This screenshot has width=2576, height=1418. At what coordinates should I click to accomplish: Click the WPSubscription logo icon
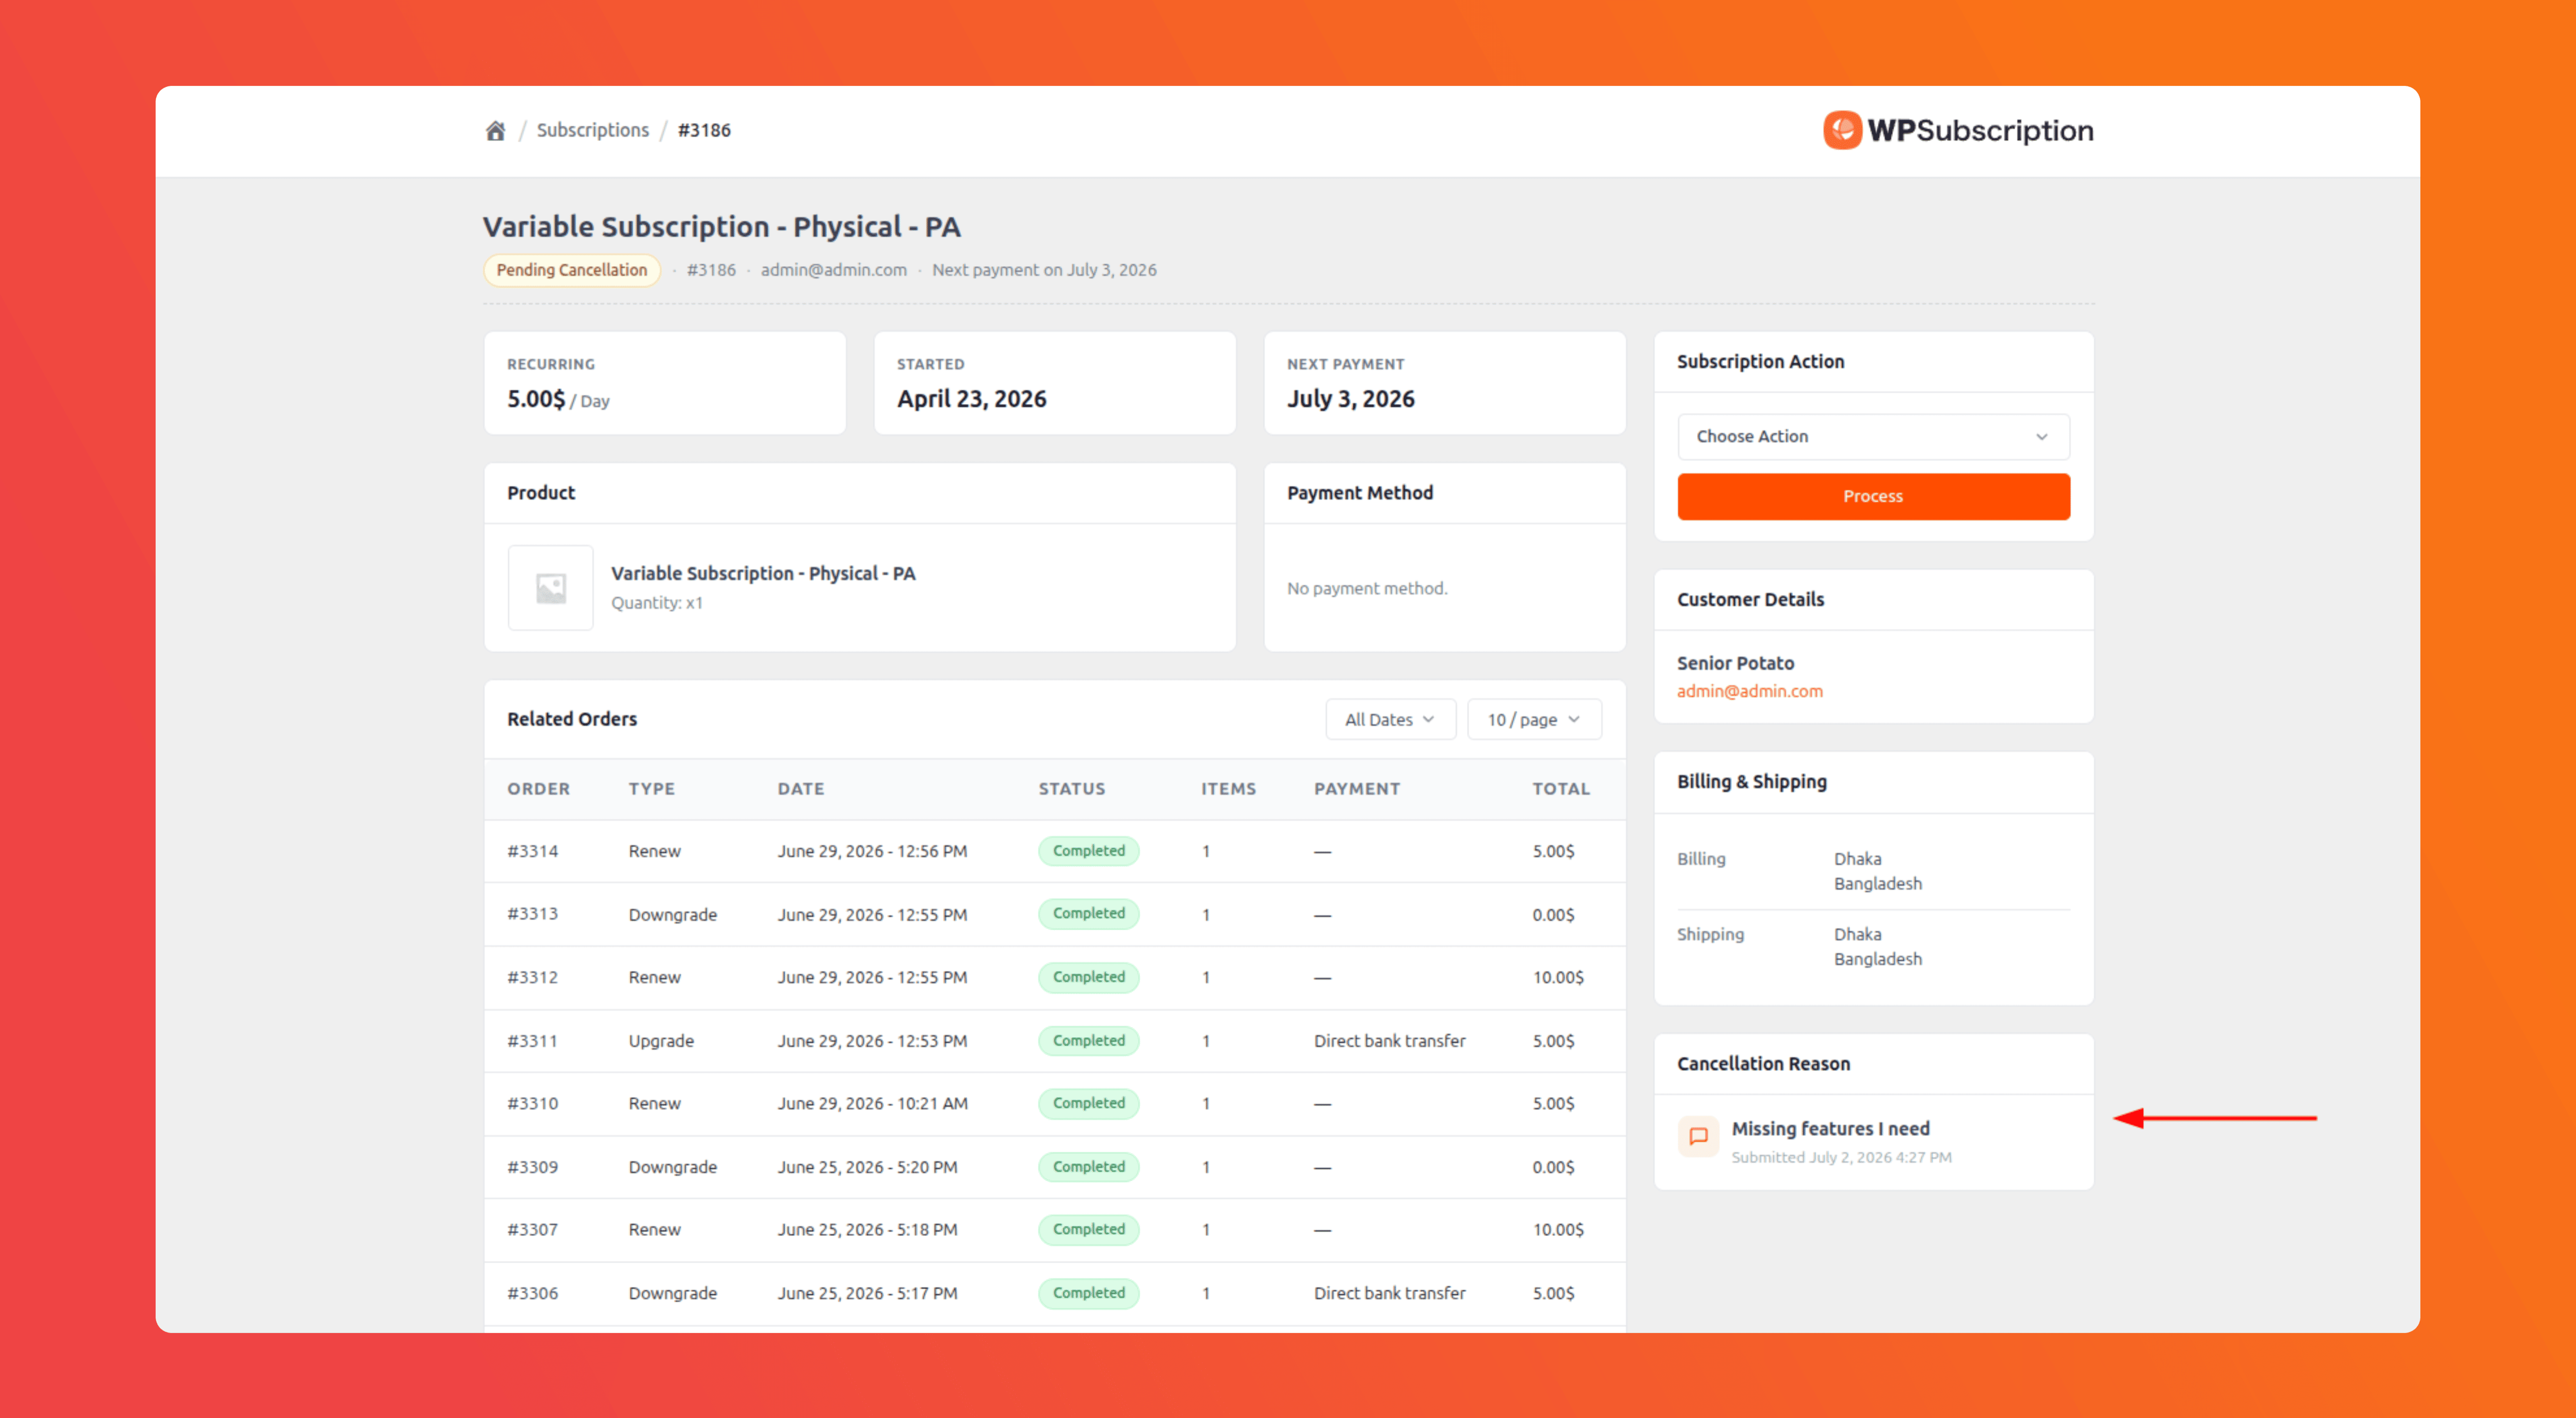click(x=1842, y=130)
